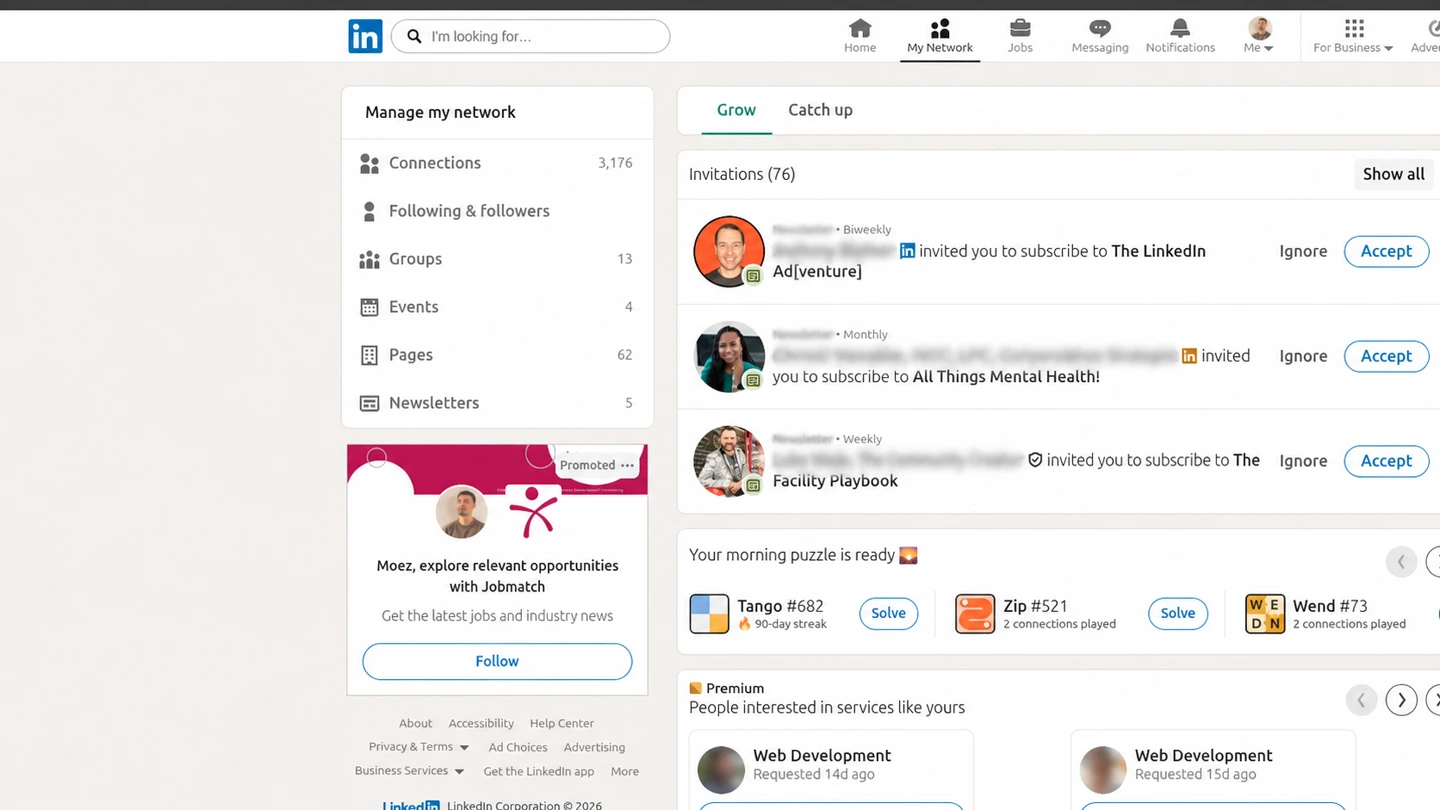
Task: Ignore All Things Mental Health! invitation
Action: (x=1303, y=356)
